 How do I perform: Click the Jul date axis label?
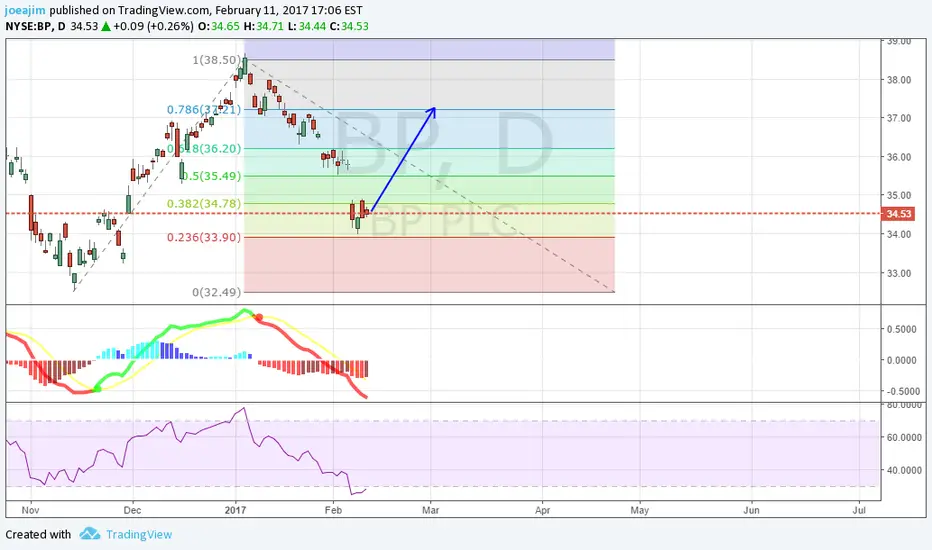[x=859, y=510]
